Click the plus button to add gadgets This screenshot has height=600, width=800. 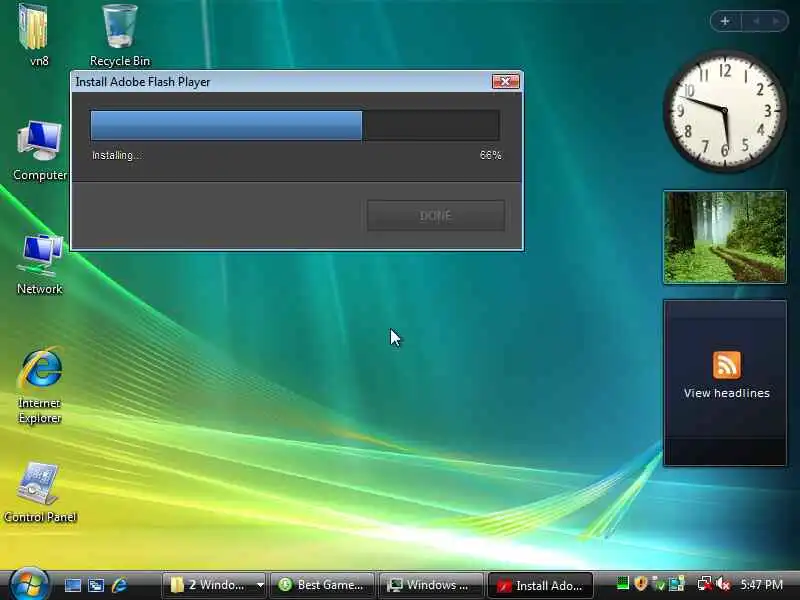pyautogui.click(x=725, y=21)
